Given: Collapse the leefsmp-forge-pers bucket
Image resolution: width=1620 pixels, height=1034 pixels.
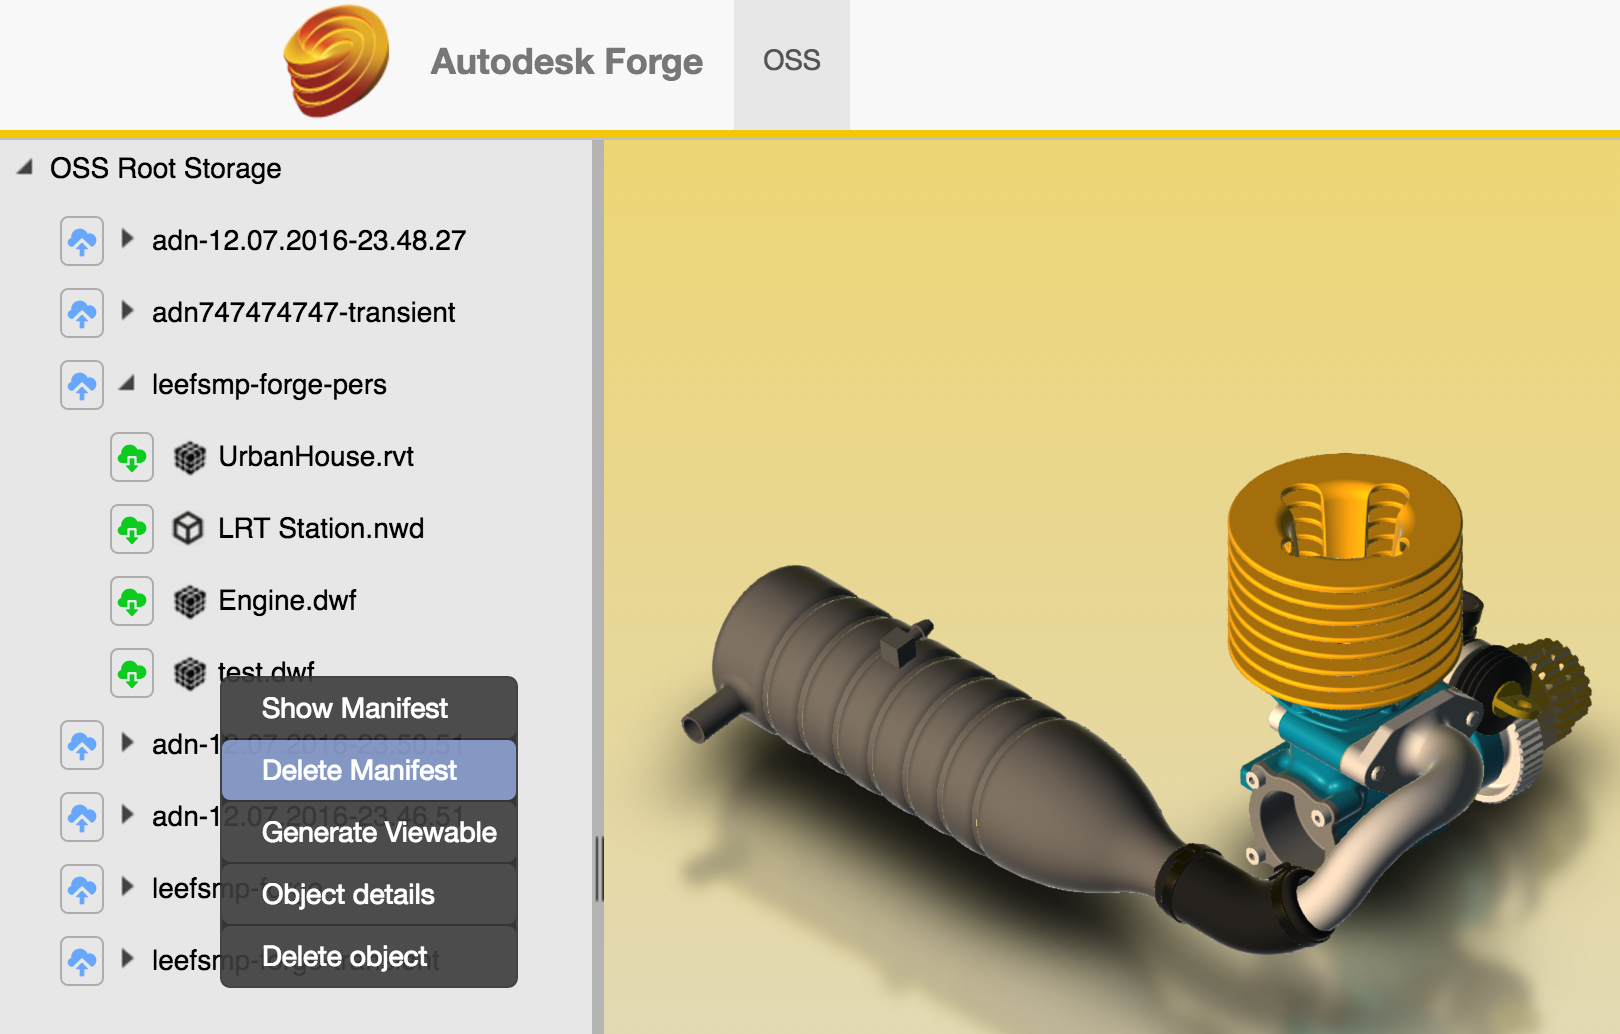Looking at the screenshot, I should point(127,383).
